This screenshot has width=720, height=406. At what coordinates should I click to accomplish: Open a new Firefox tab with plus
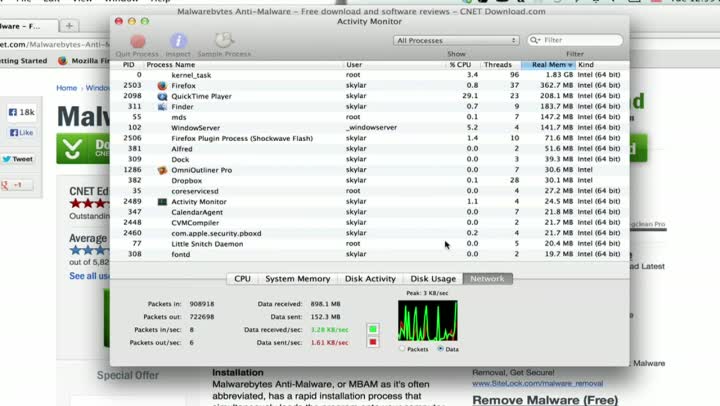(69, 26)
